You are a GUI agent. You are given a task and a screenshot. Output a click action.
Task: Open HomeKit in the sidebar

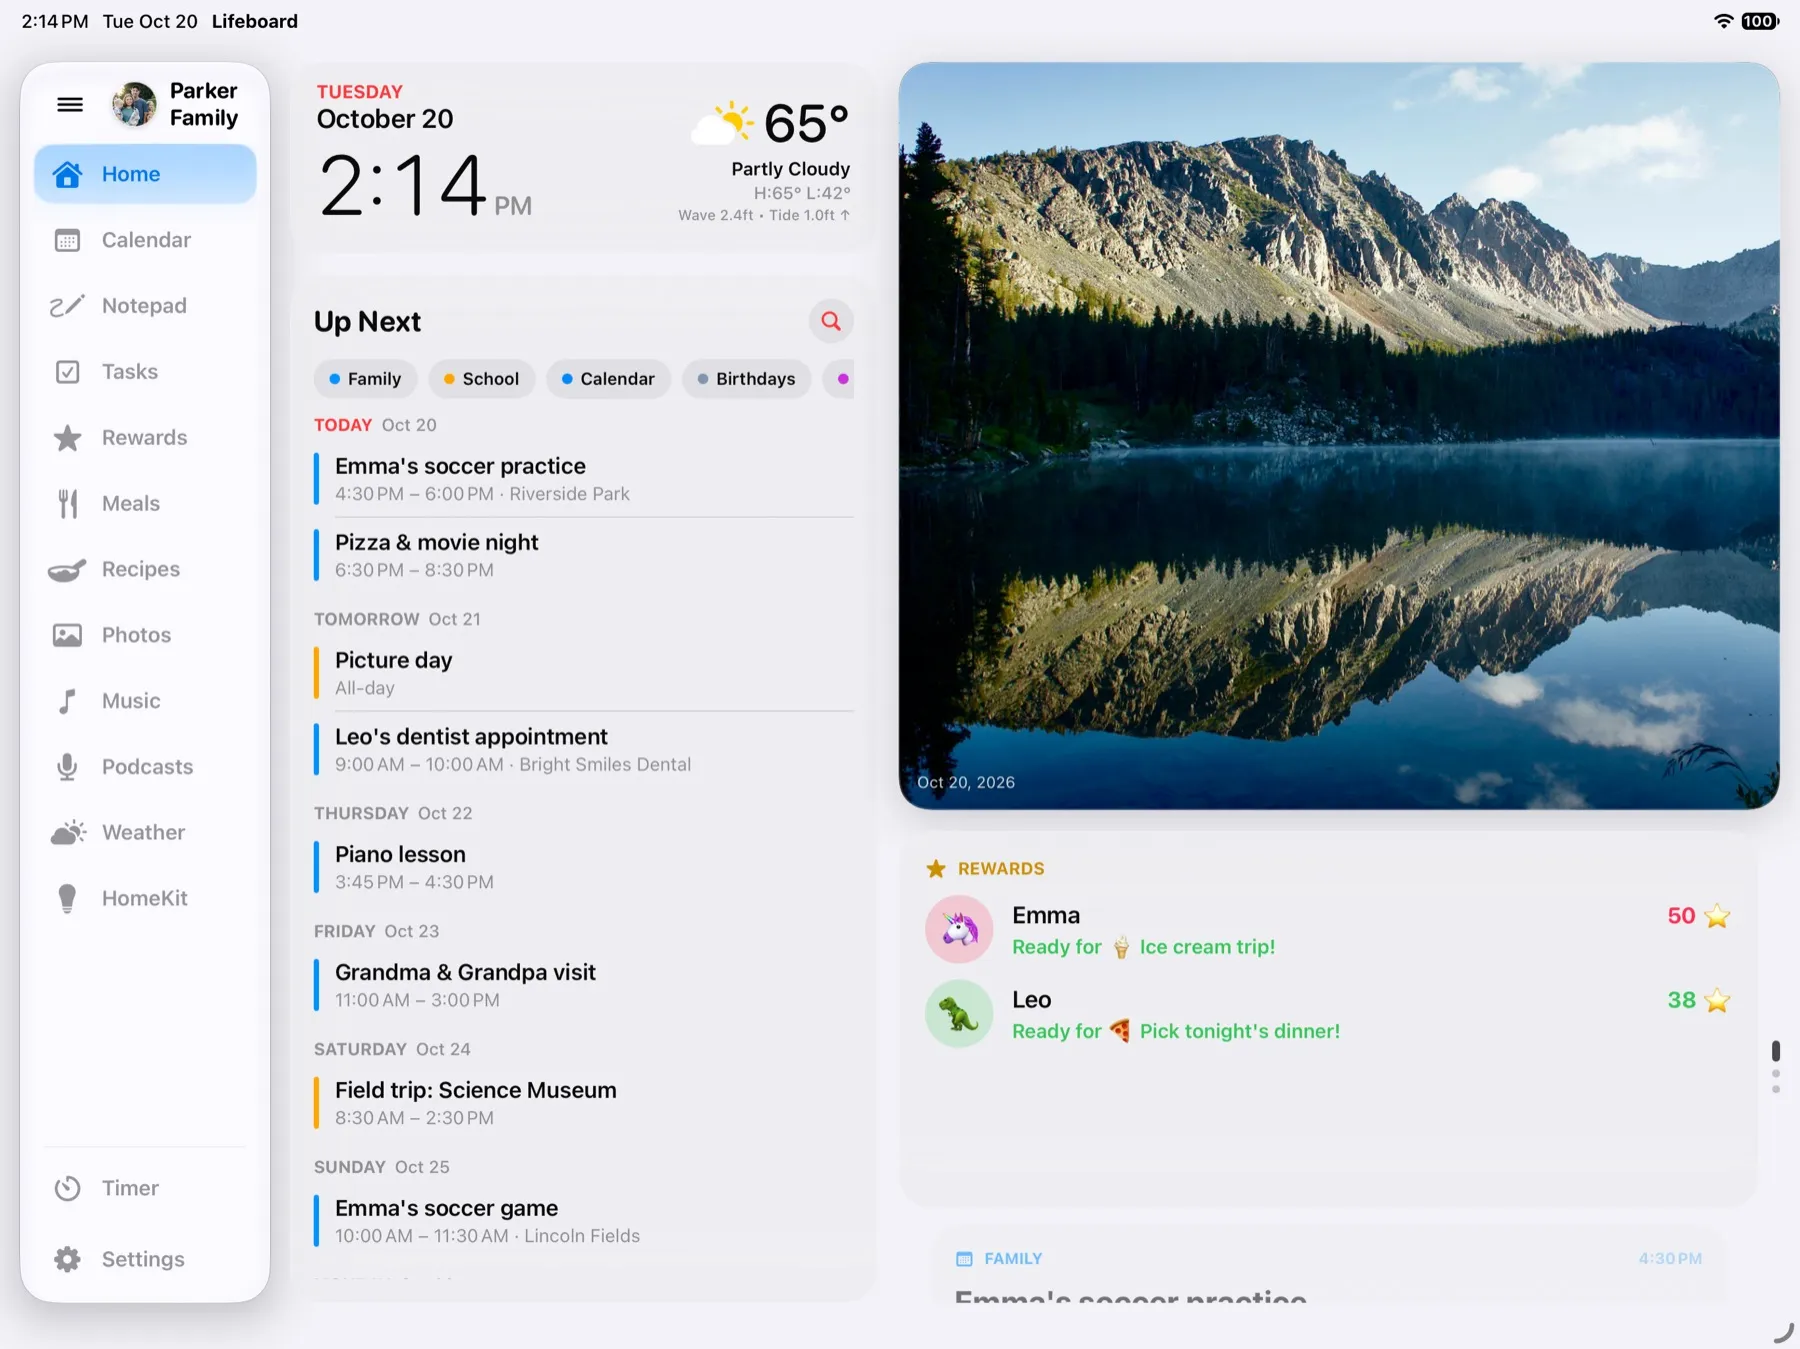(145, 899)
